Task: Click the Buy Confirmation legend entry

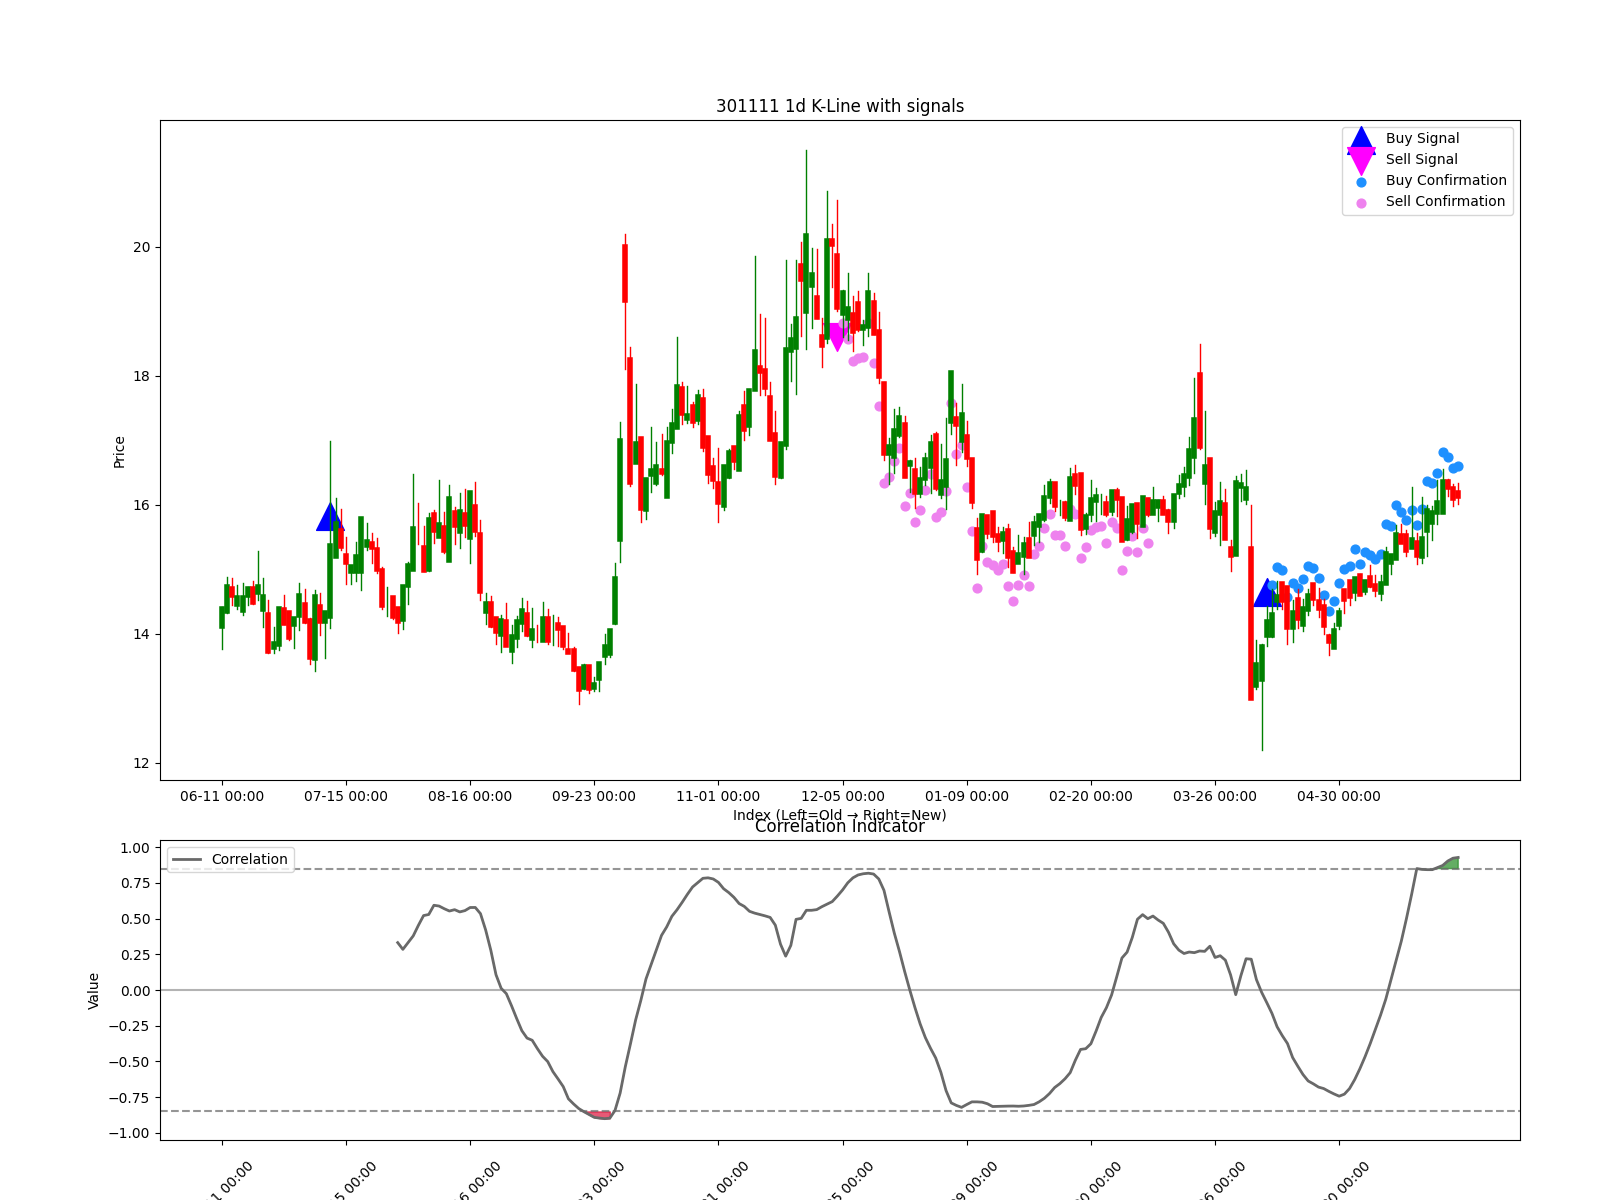Action: 1430,180
